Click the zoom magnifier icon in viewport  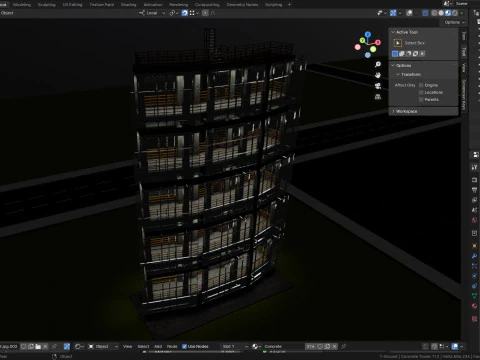(x=378, y=64)
